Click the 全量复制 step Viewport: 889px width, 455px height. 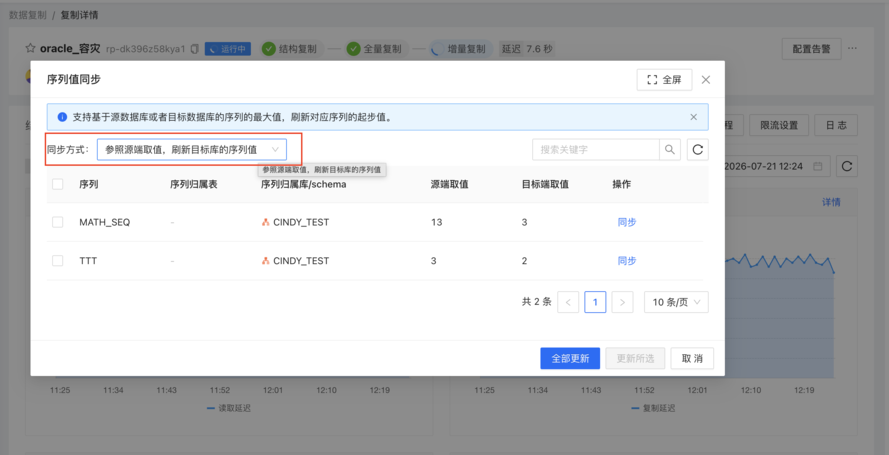click(x=376, y=49)
